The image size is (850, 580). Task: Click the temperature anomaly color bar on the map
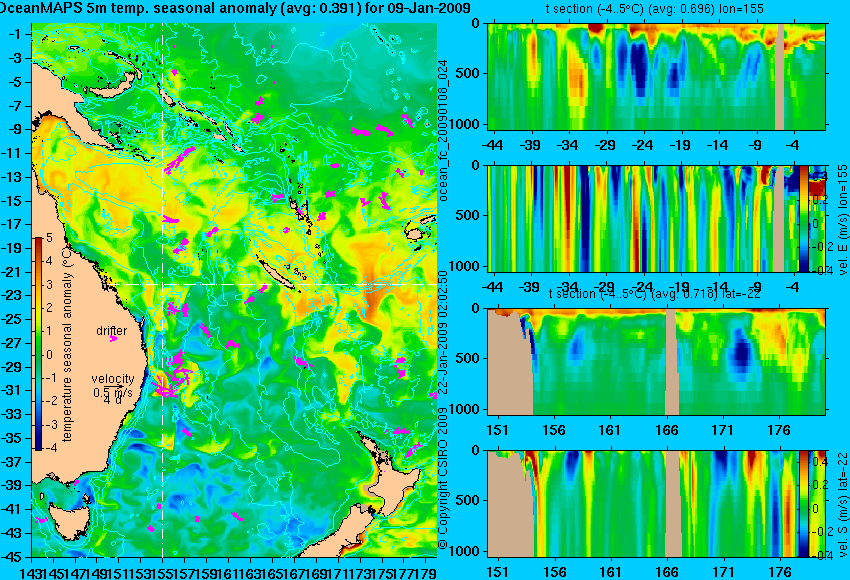[x=38, y=344]
